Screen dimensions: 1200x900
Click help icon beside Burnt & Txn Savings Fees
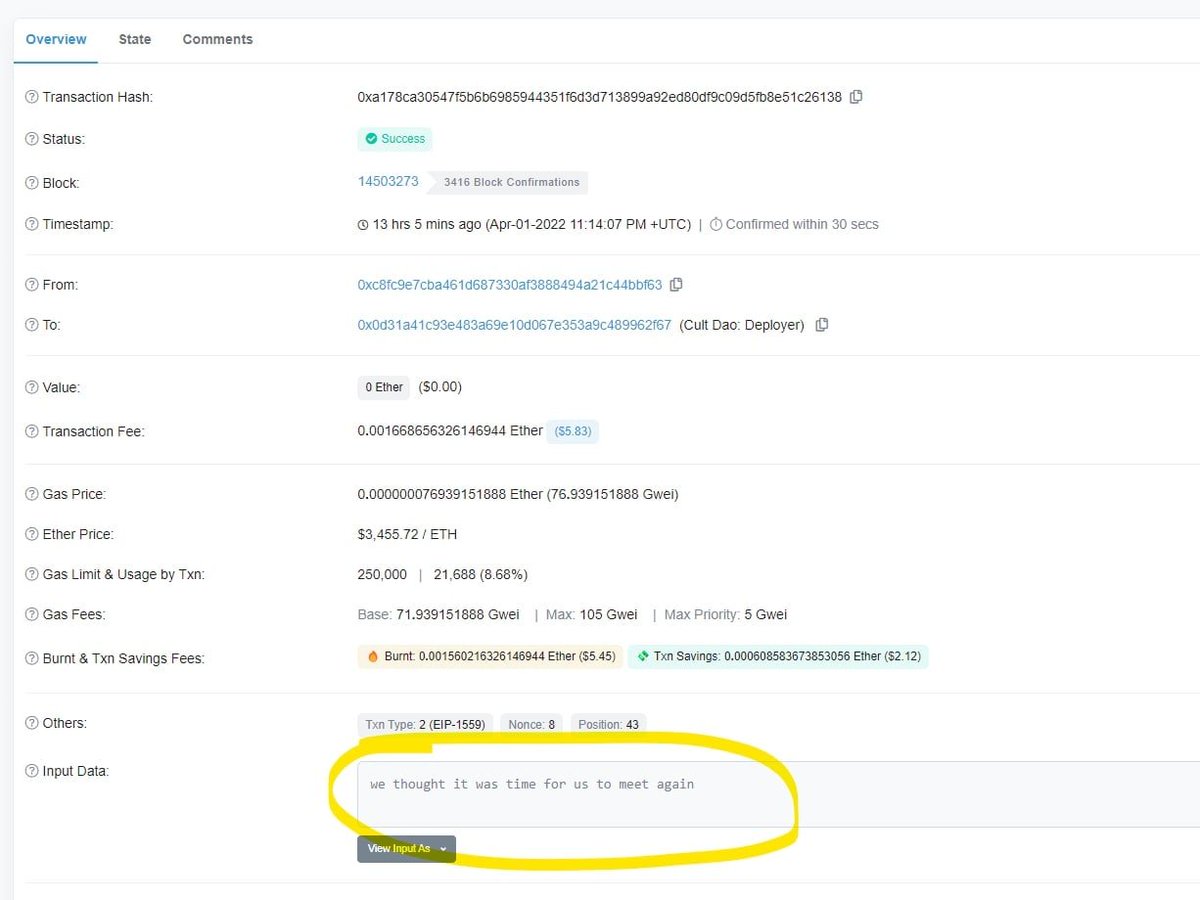point(32,658)
